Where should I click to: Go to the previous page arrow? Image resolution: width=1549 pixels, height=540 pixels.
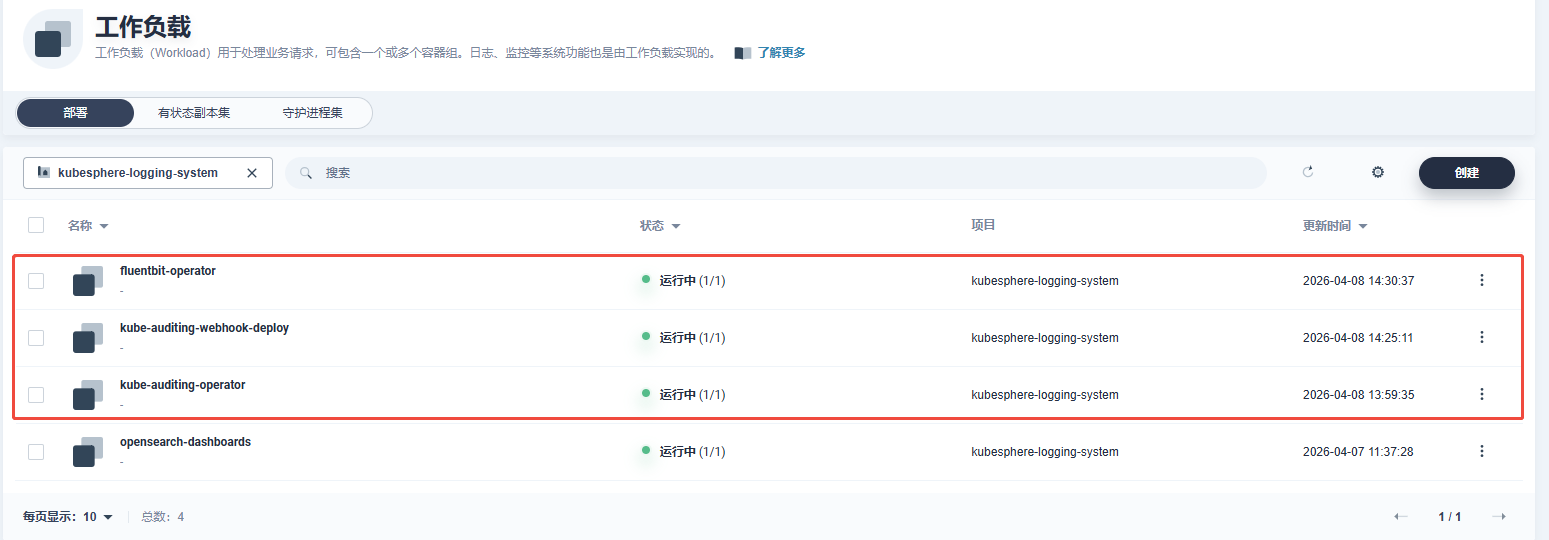click(x=1401, y=517)
